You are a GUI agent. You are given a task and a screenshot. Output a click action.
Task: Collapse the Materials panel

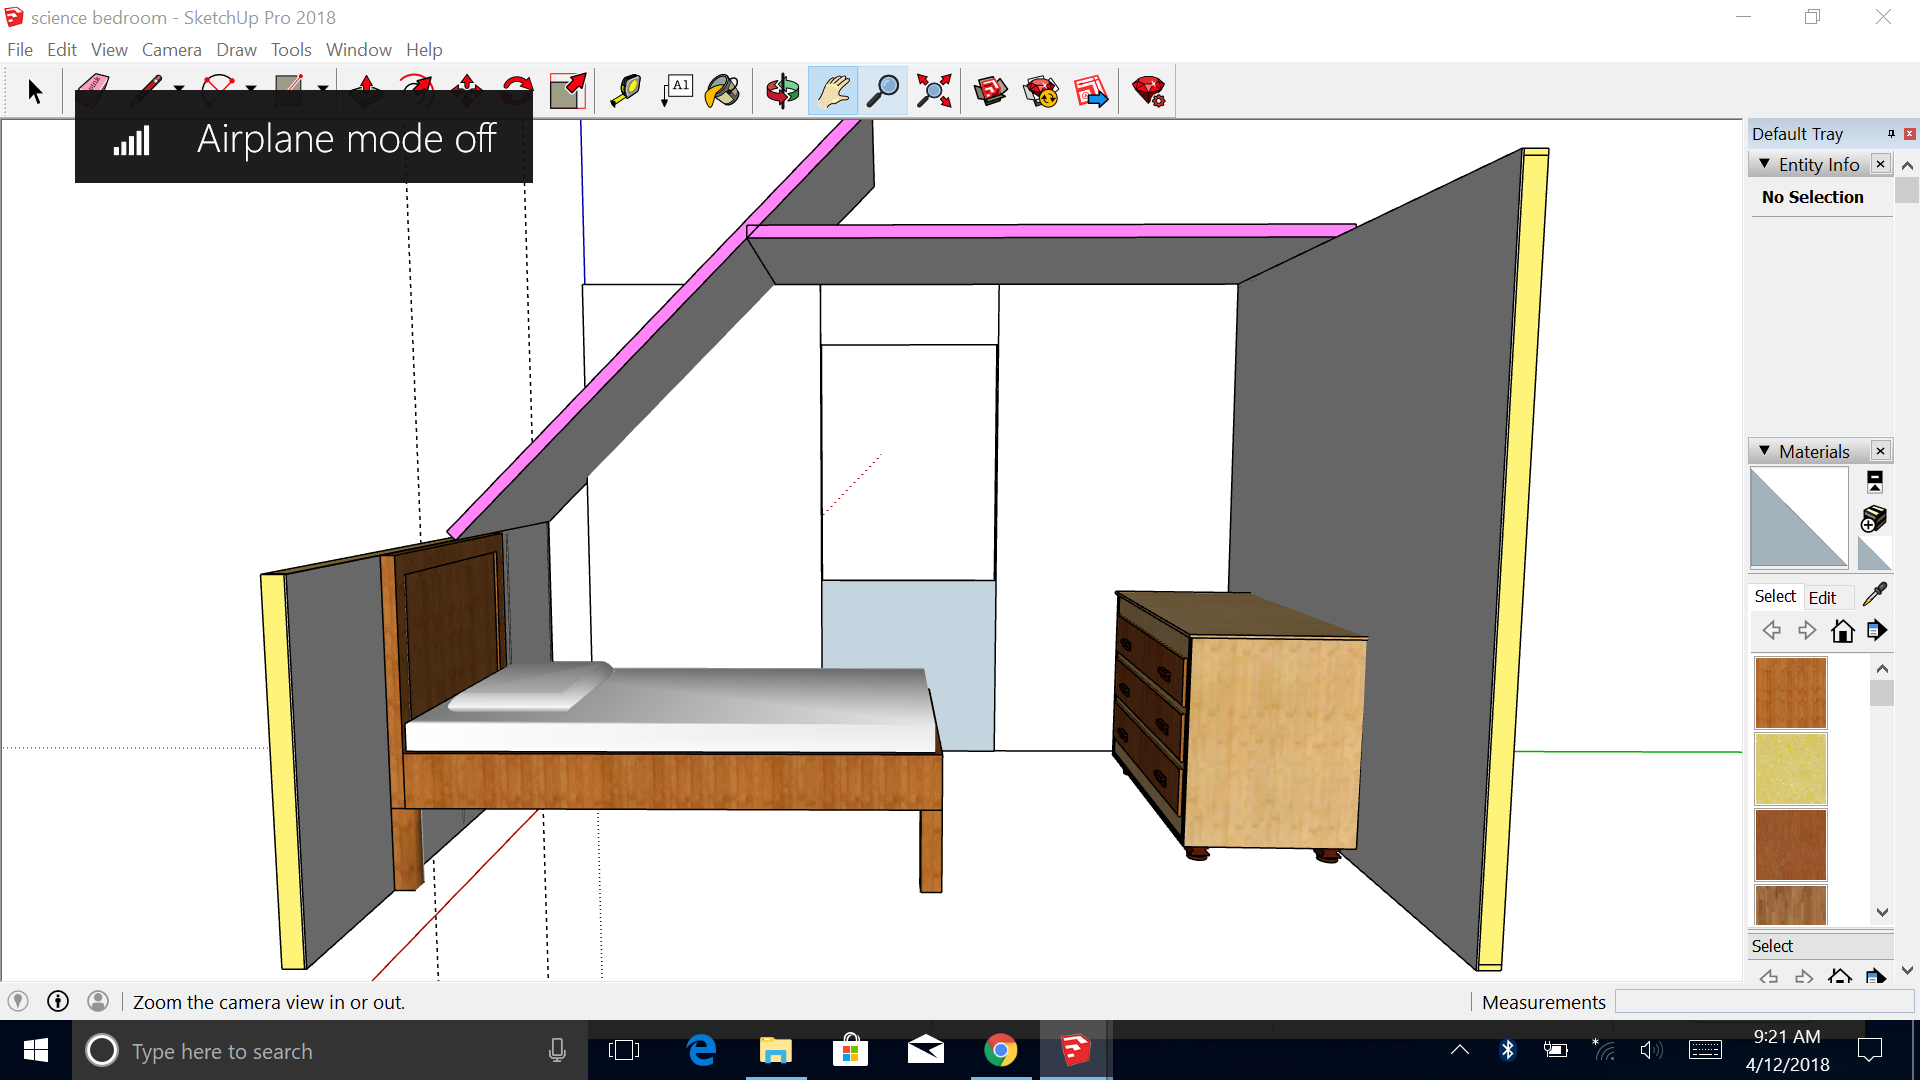click(x=1765, y=451)
